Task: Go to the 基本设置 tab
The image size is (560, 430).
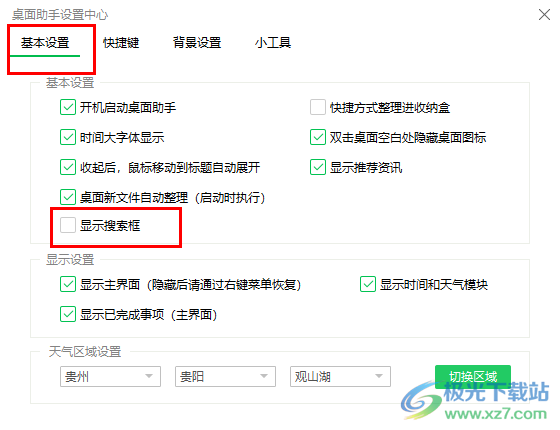Action: tap(45, 43)
